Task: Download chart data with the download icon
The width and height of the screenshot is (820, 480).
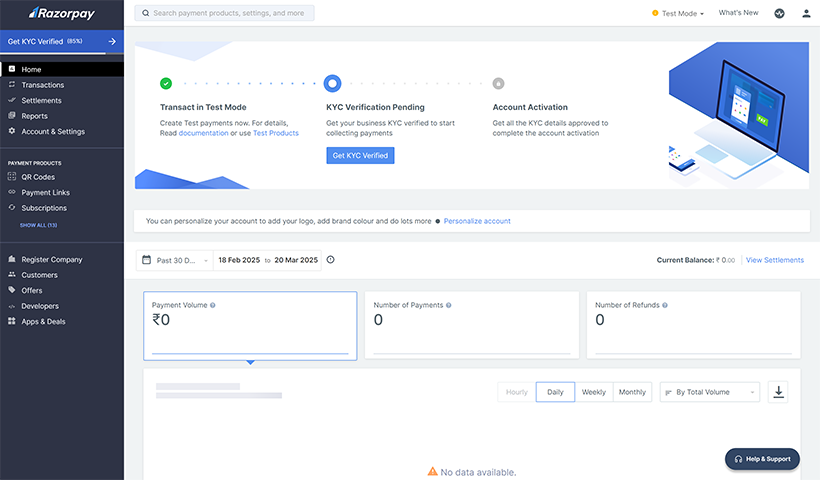Action: 778,392
